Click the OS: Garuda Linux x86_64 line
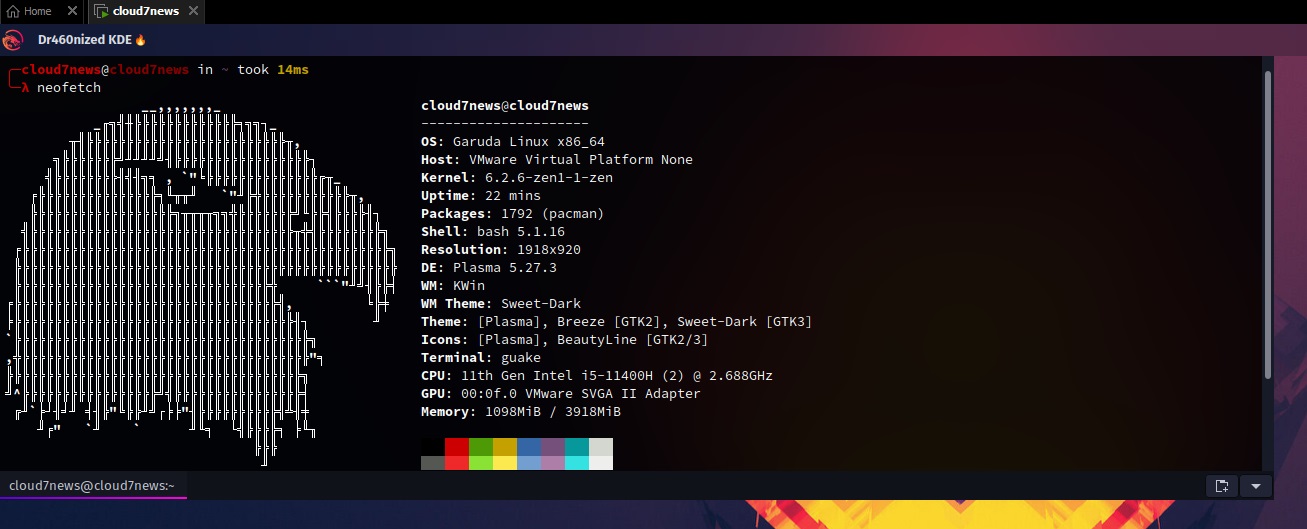The image size is (1307, 529). pos(513,142)
